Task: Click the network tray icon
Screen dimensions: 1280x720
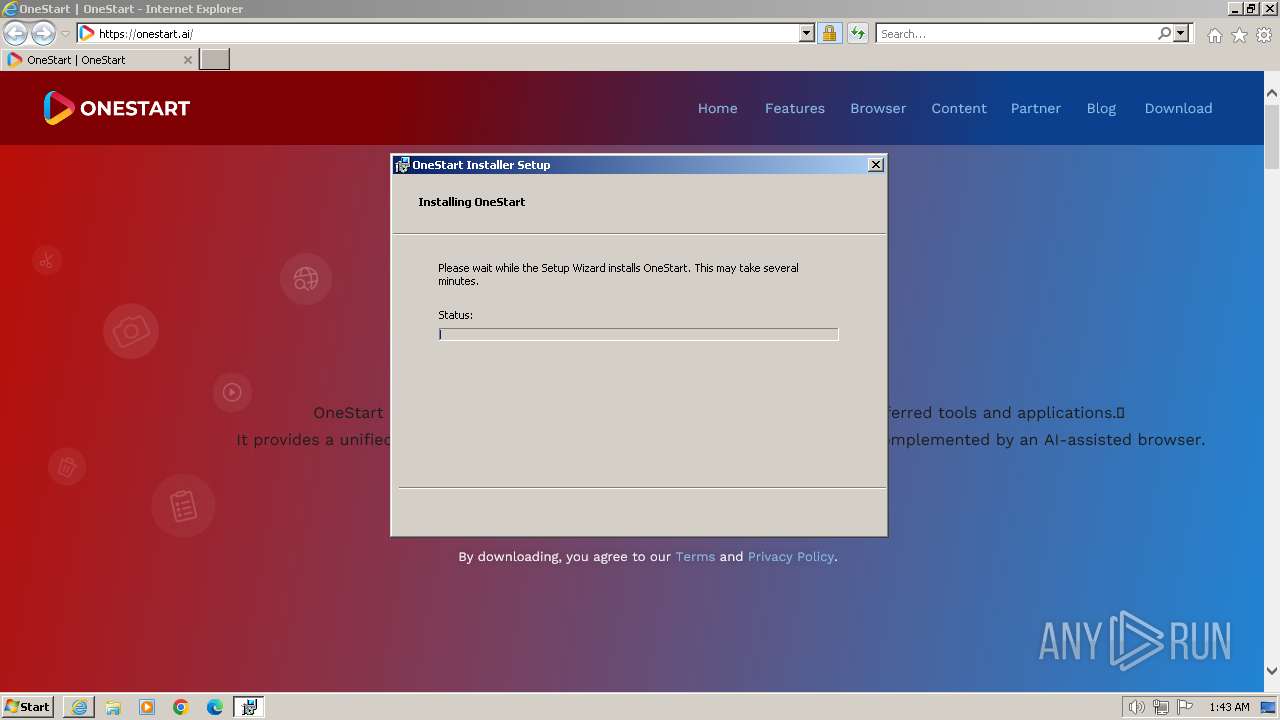Action: pos(1161,707)
